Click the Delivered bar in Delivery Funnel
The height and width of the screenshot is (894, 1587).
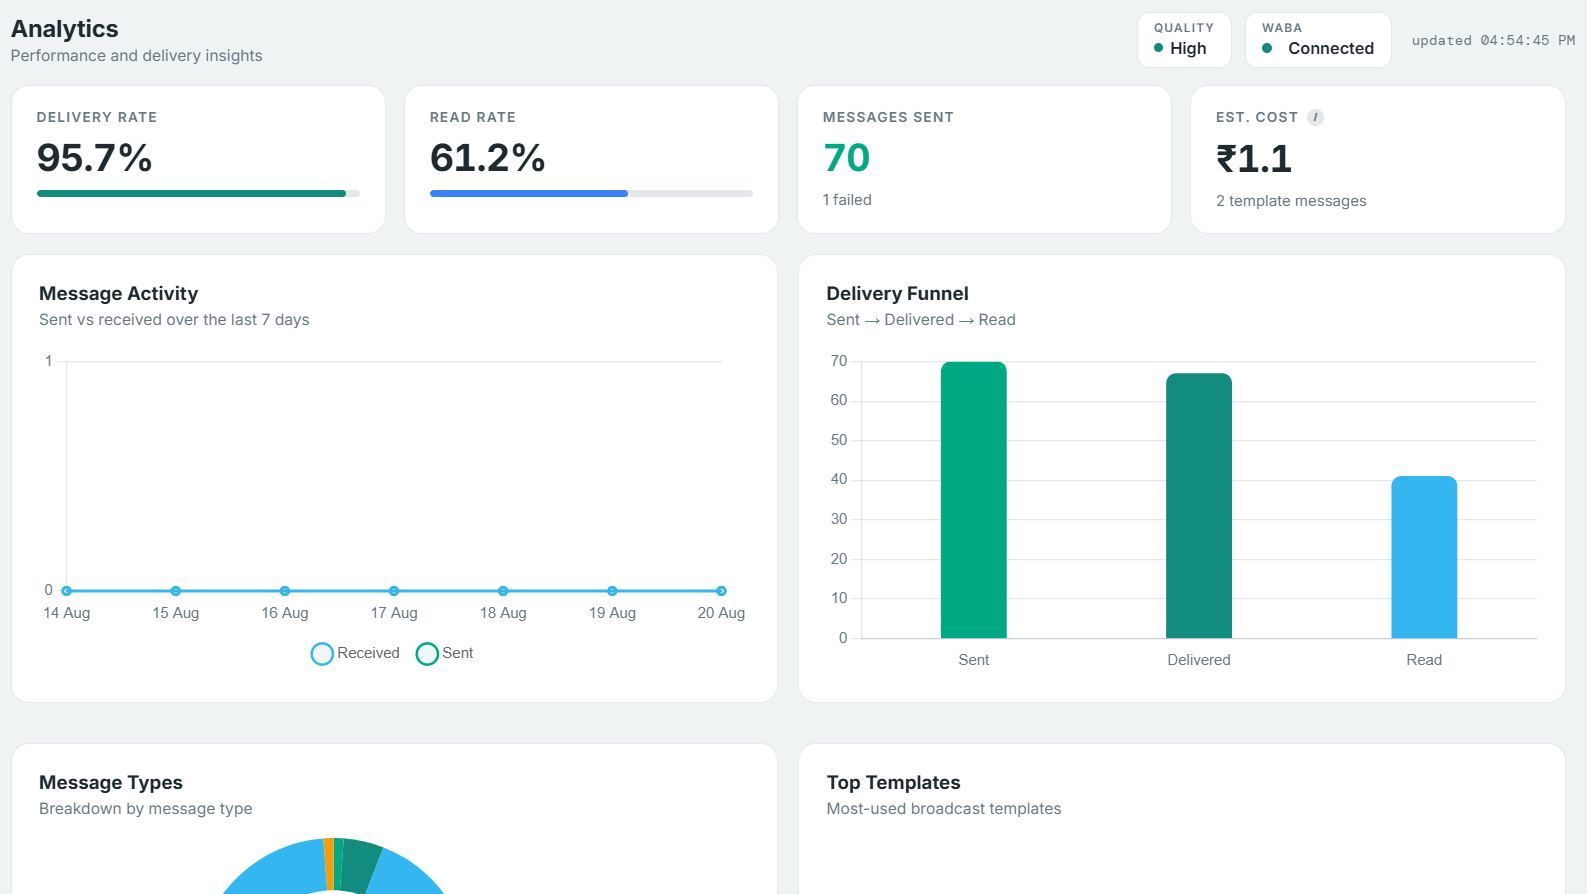click(1199, 506)
